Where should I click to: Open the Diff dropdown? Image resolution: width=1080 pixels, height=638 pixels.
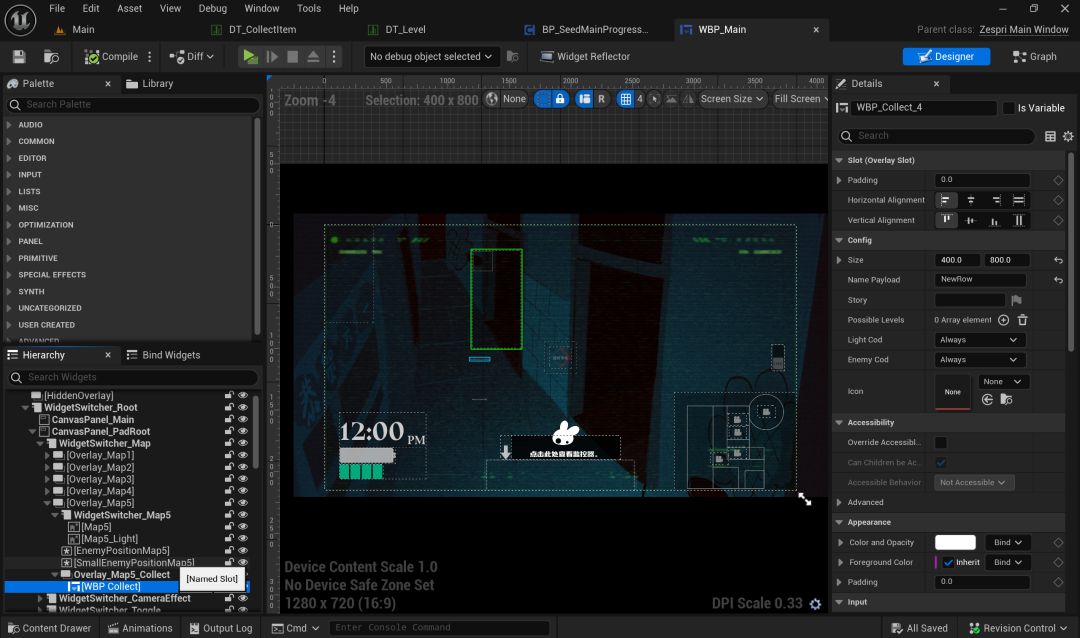click(x=191, y=56)
